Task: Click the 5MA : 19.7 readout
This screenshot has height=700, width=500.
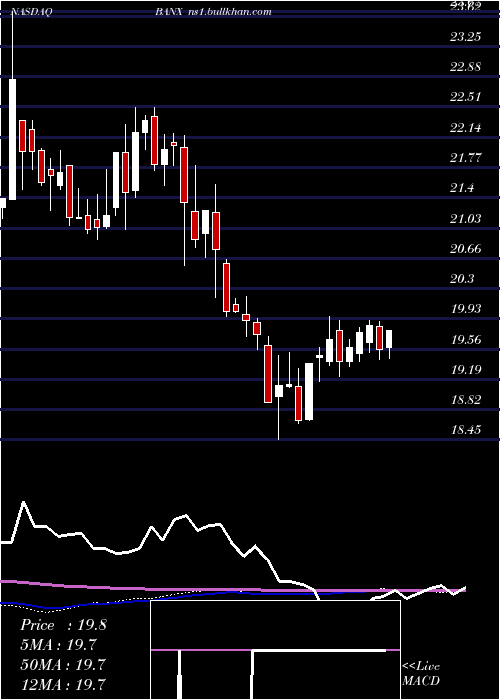Action: pos(59,645)
